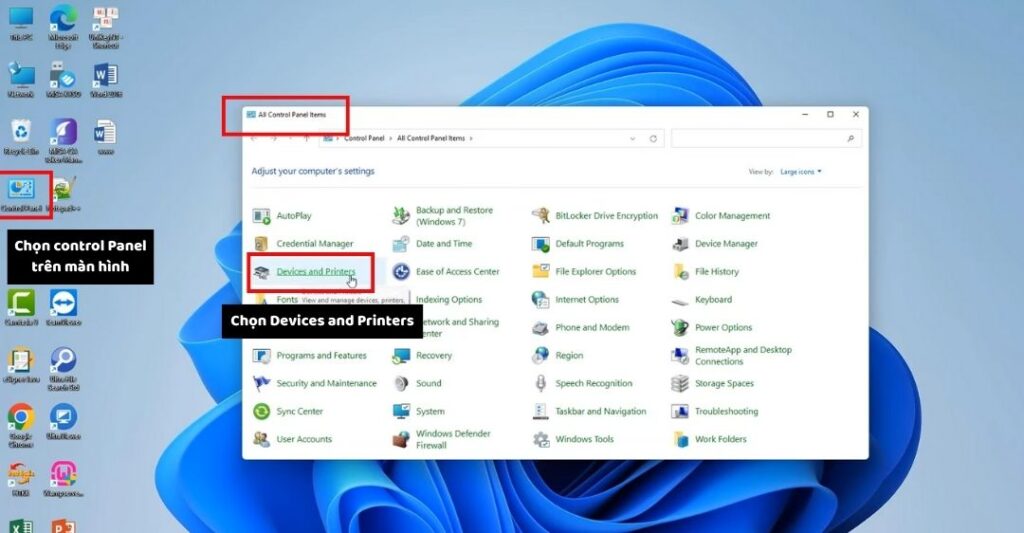Select the Recycle Bin desktop icon
This screenshot has width=1024, height=533.
[20, 132]
